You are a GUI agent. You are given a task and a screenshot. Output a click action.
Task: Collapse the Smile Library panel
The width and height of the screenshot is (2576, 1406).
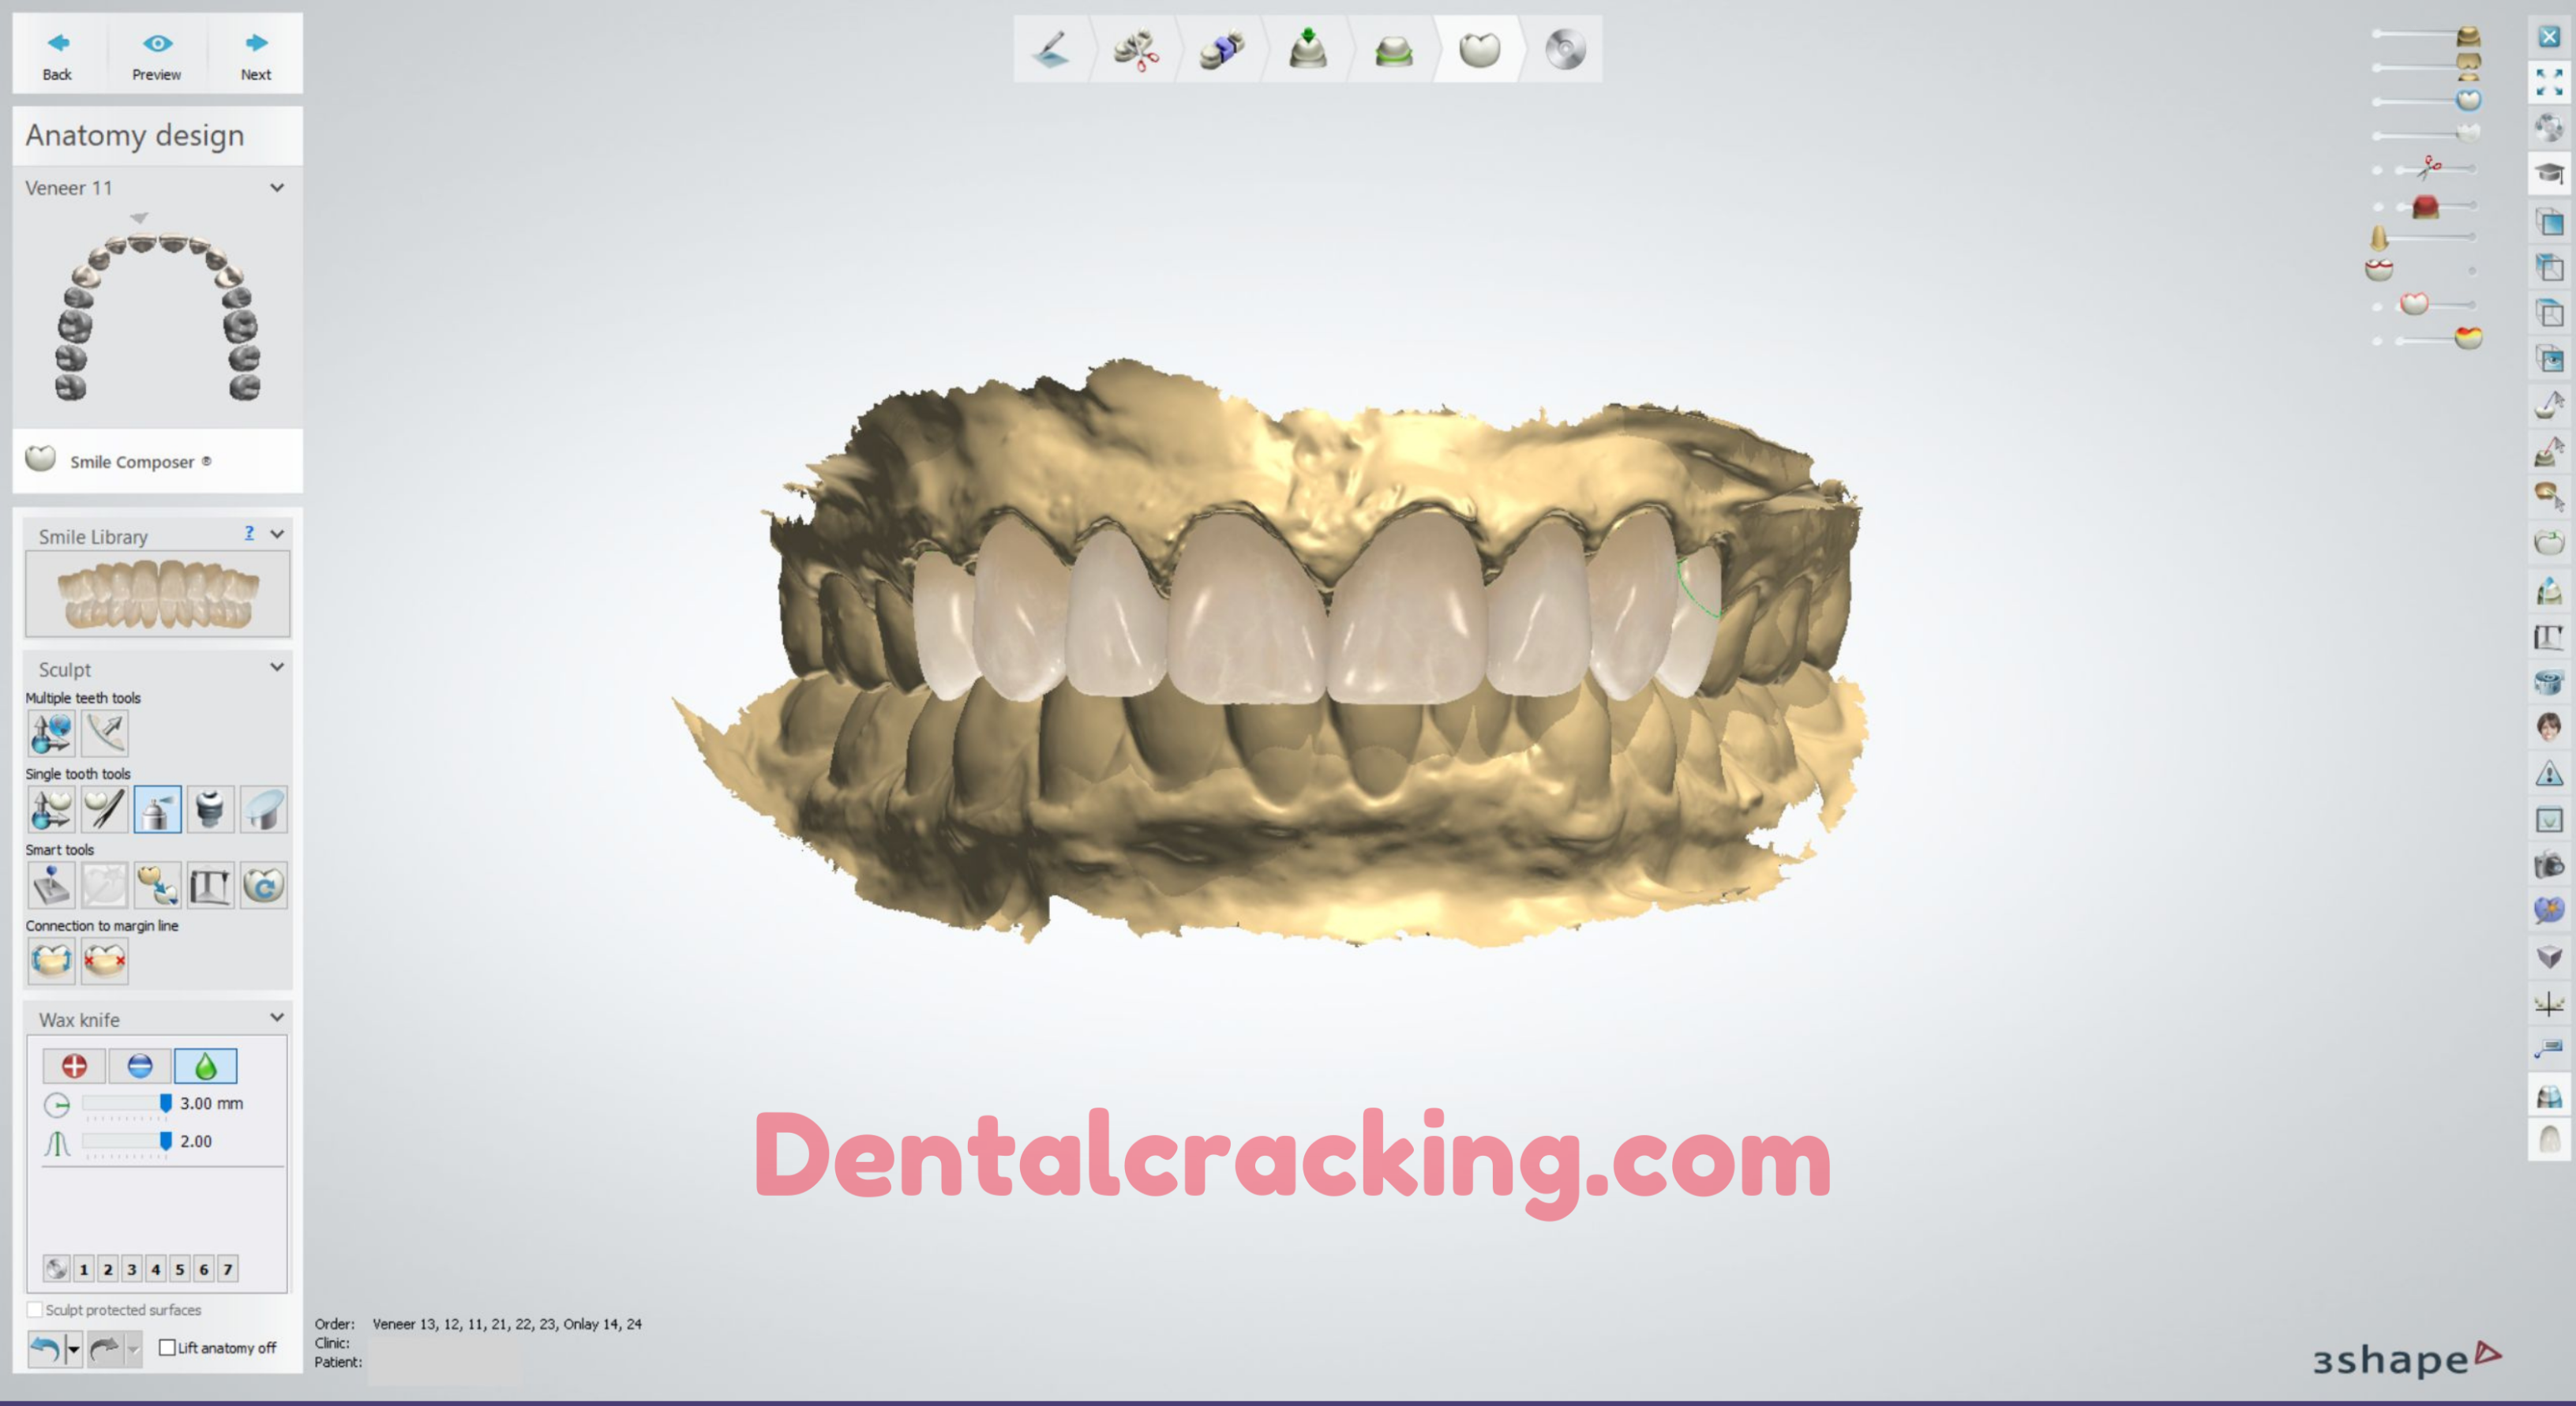tap(277, 535)
